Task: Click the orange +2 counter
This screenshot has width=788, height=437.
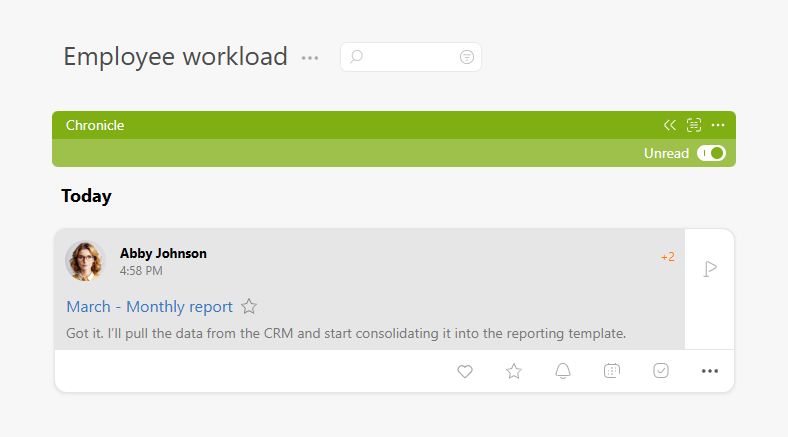Action: [x=667, y=257]
